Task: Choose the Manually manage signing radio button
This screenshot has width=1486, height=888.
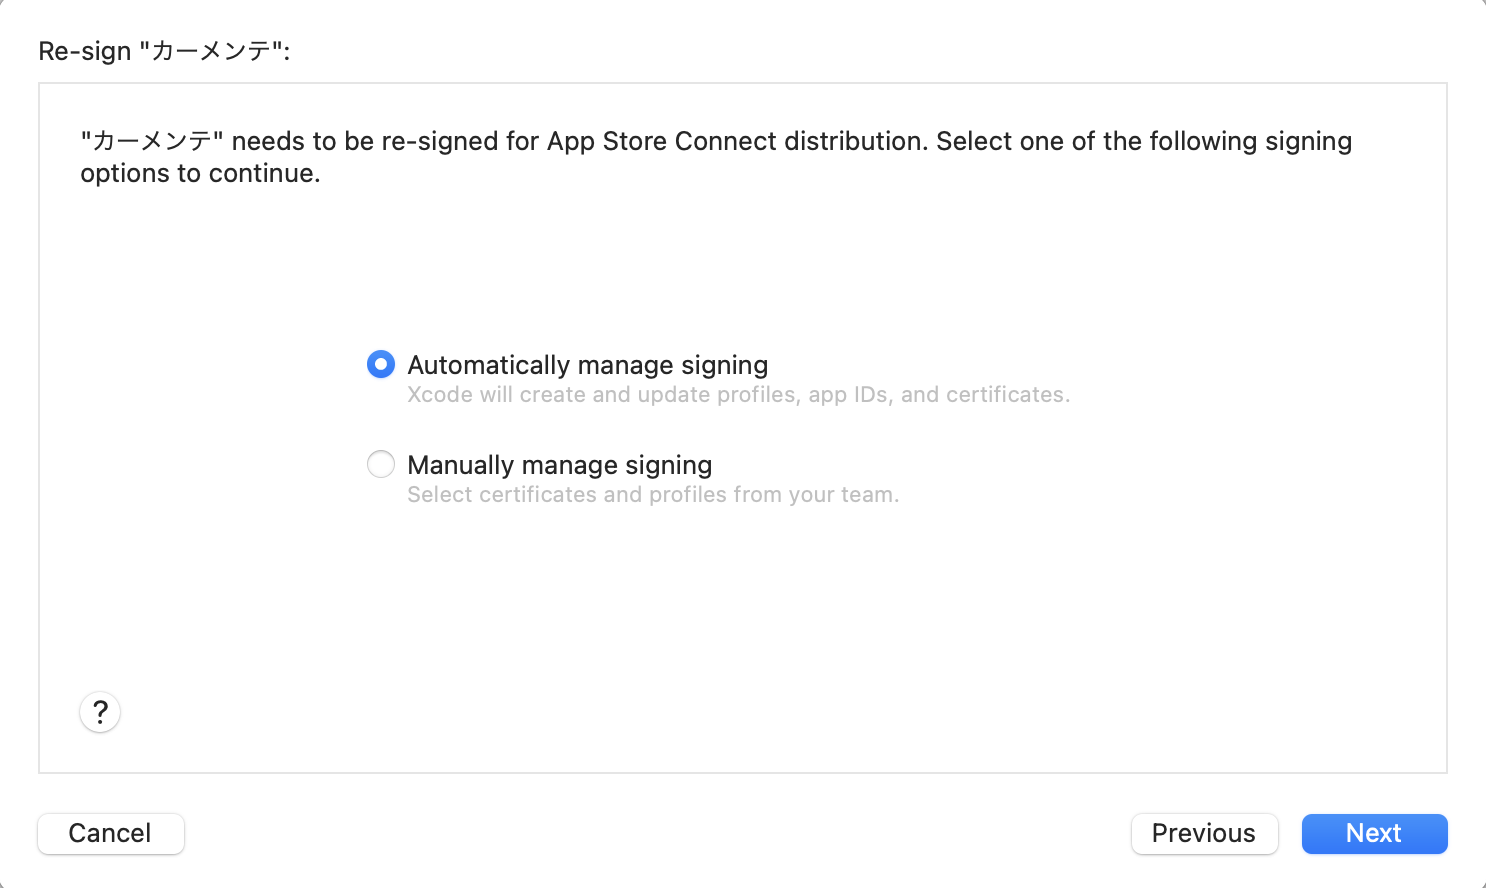Action: pyautogui.click(x=381, y=464)
